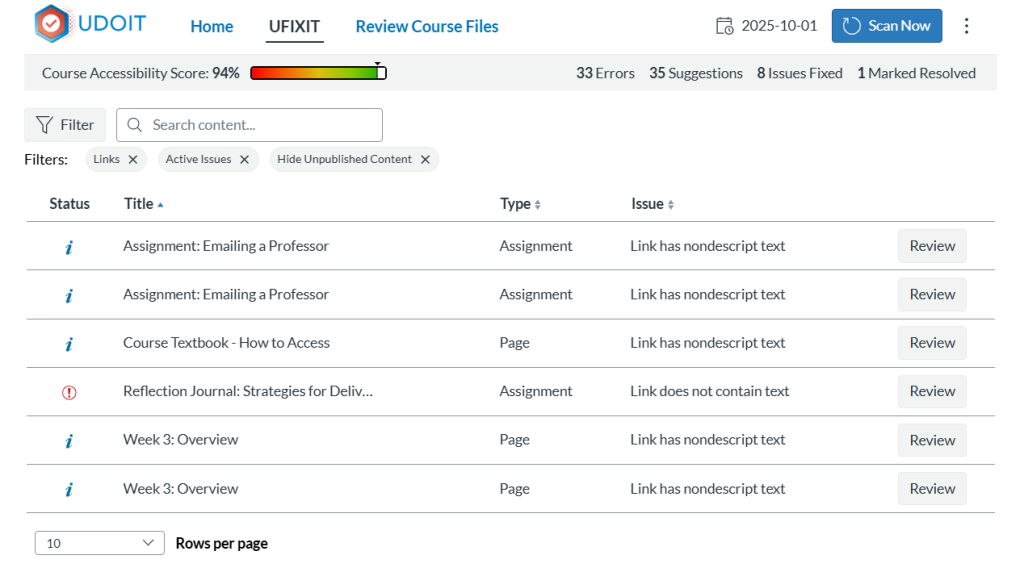The height and width of the screenshot is (572, 1024).
Task: Click the 'Course Accessibility Score: 94%' label
Action: pos(140,73)
